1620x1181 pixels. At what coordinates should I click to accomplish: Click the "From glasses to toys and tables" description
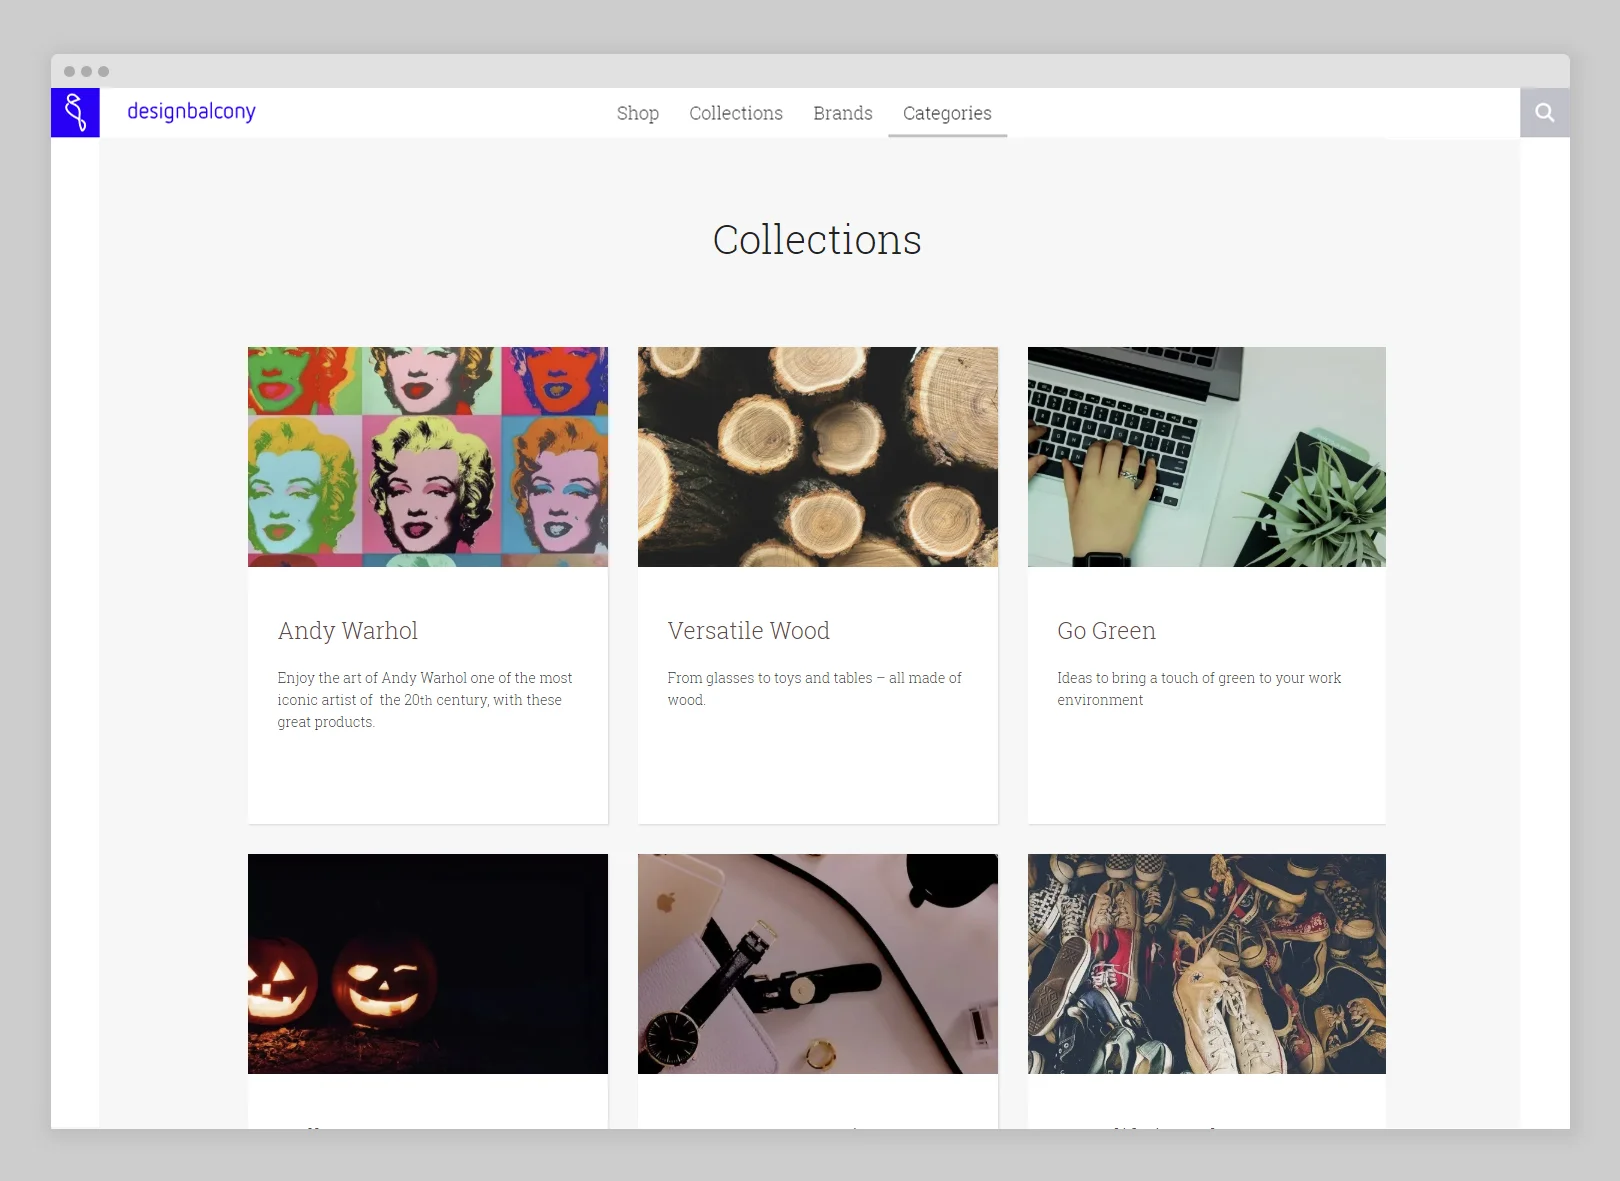pyautogui.click(x=815, y=689)
